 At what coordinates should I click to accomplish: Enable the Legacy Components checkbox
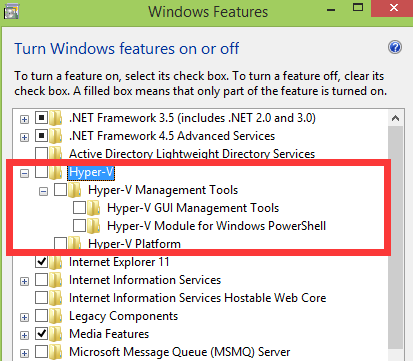click(x=41, y=316)
